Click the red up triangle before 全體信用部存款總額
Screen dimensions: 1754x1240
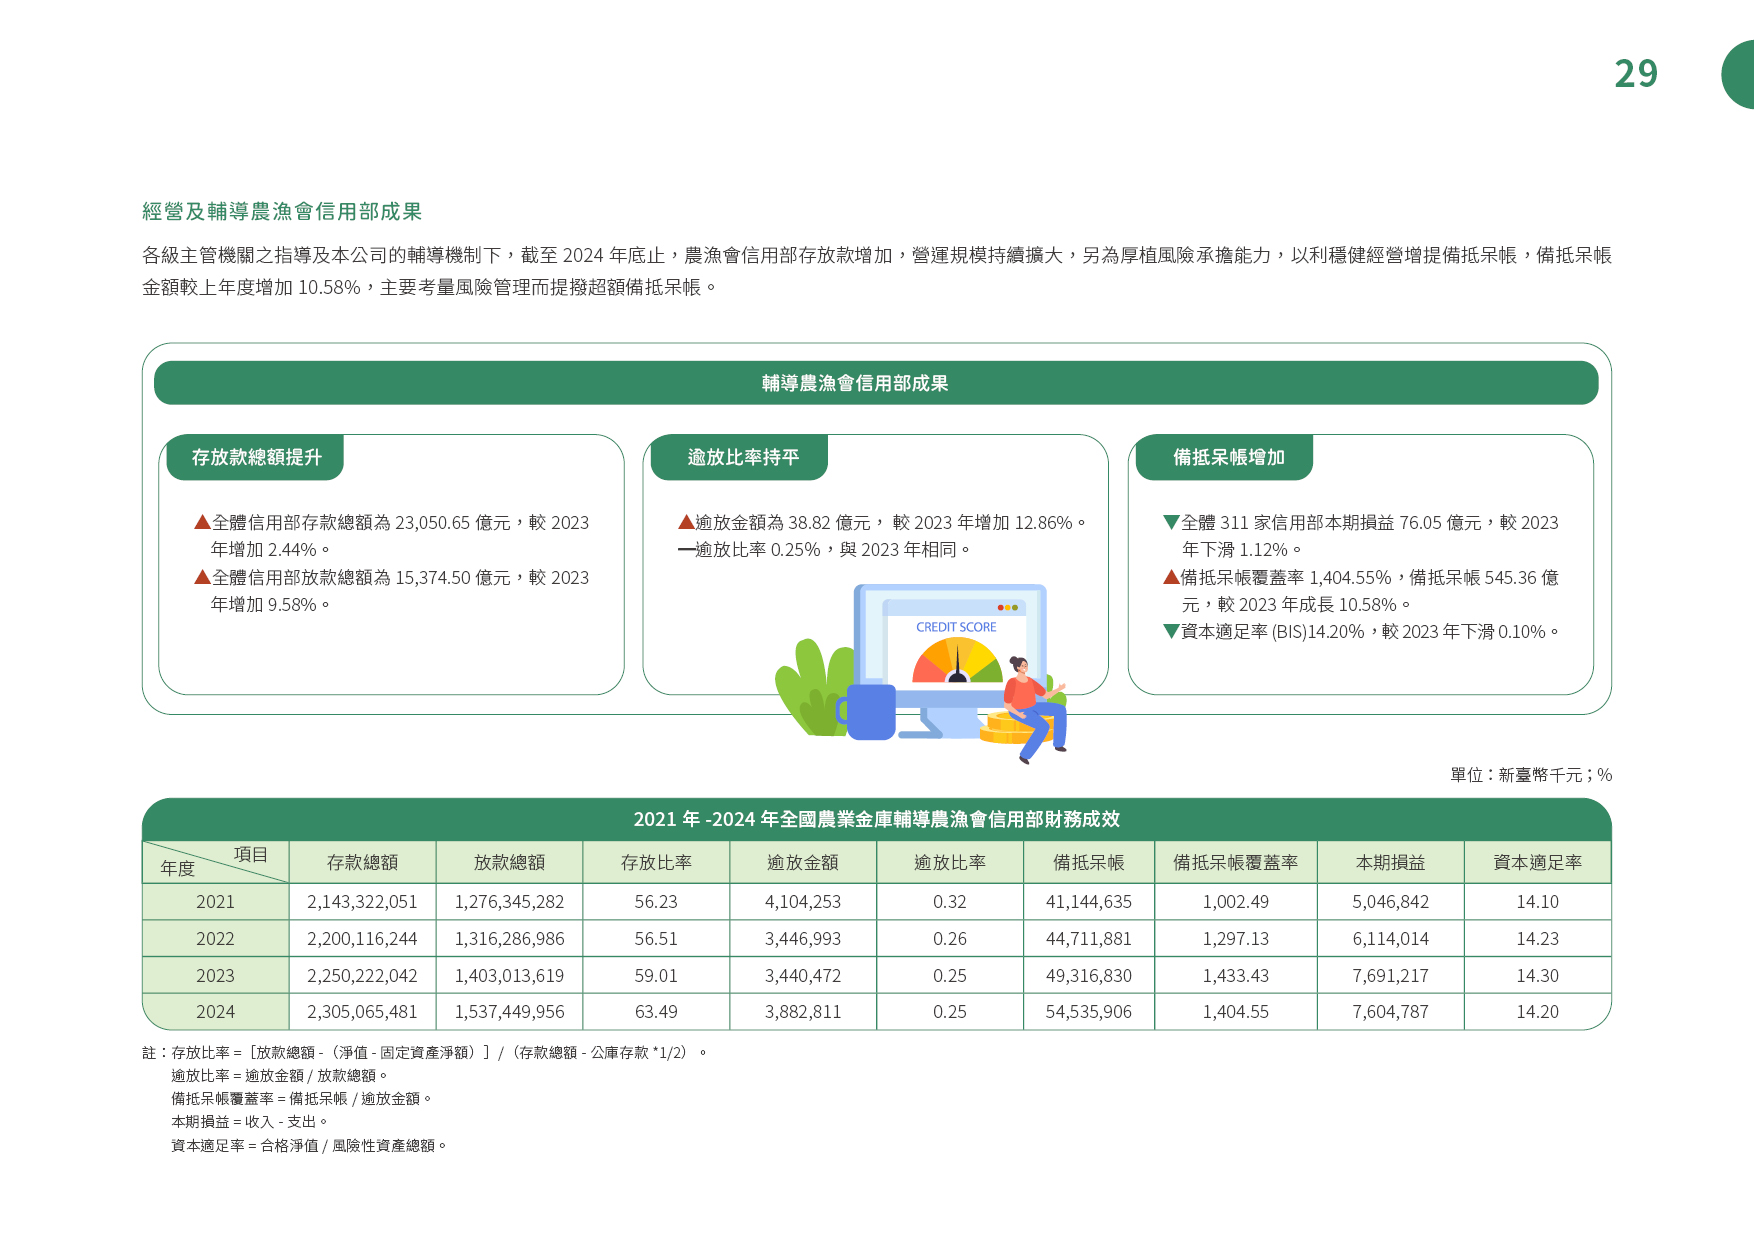(x=202, y=522)
